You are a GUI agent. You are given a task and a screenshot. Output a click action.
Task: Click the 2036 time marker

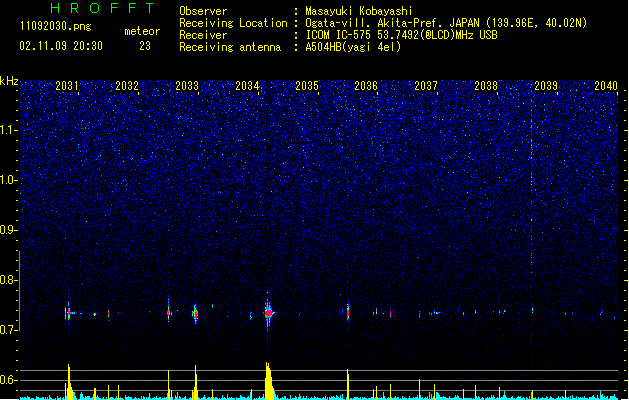coord(366,86)
